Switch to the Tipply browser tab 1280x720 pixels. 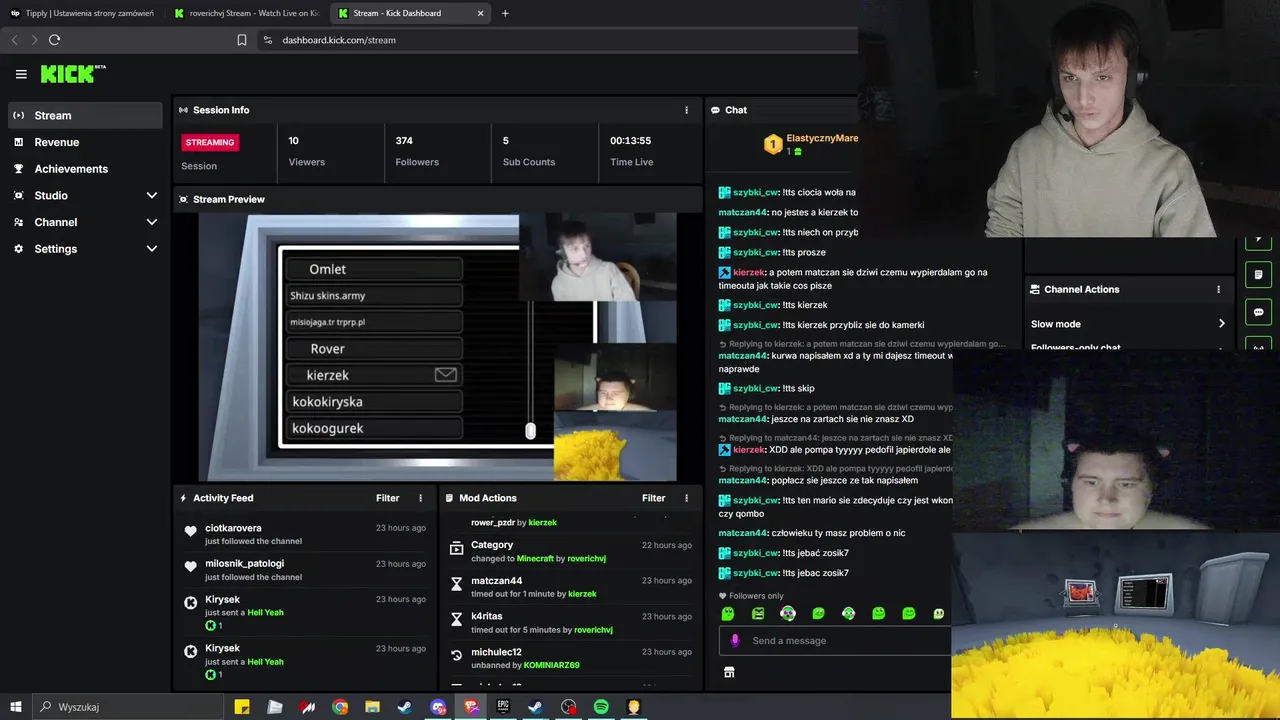tap(82, 13)
